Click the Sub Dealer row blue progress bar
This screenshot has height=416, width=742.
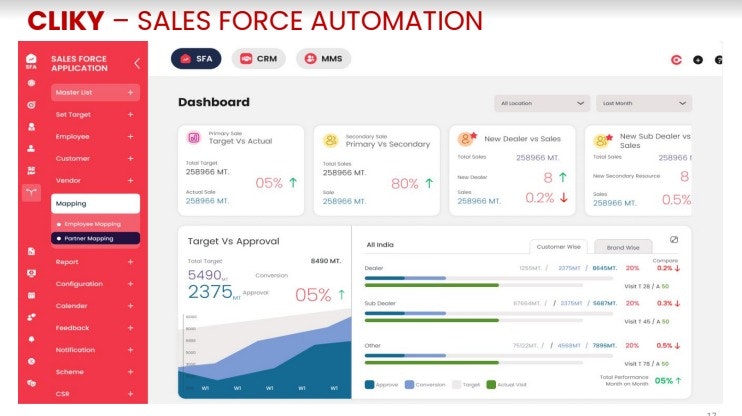(405, 313)
